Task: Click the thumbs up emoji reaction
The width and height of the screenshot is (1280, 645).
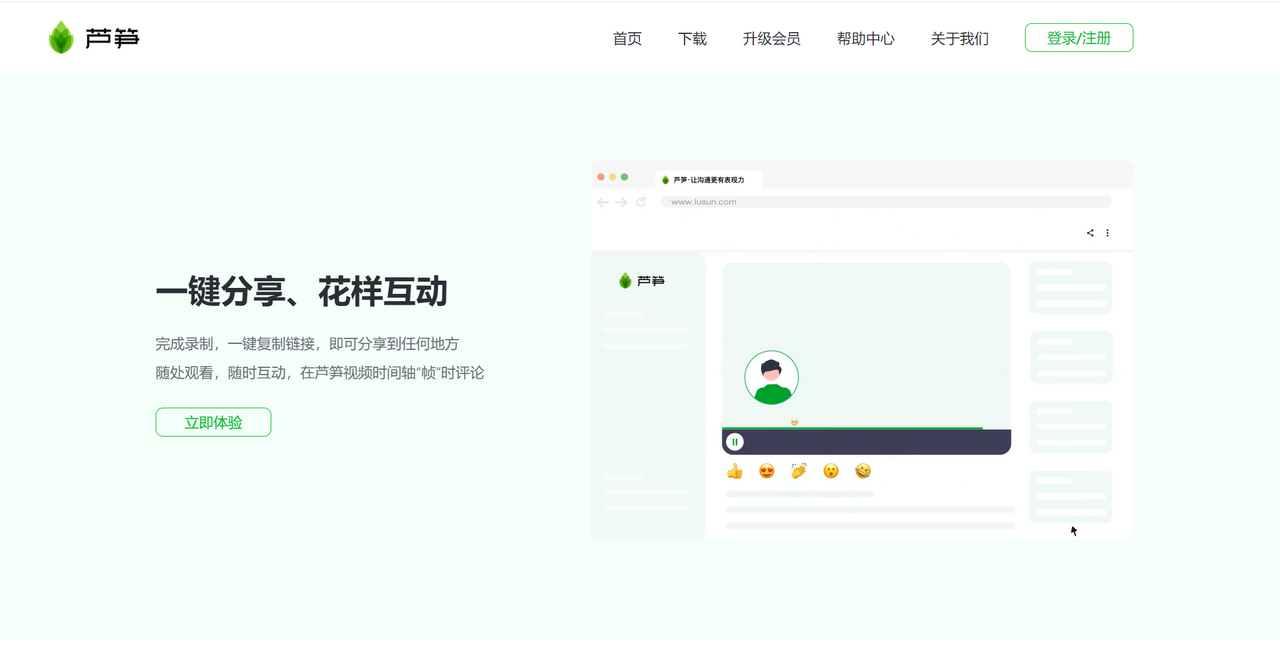Action: coord(735,471)
